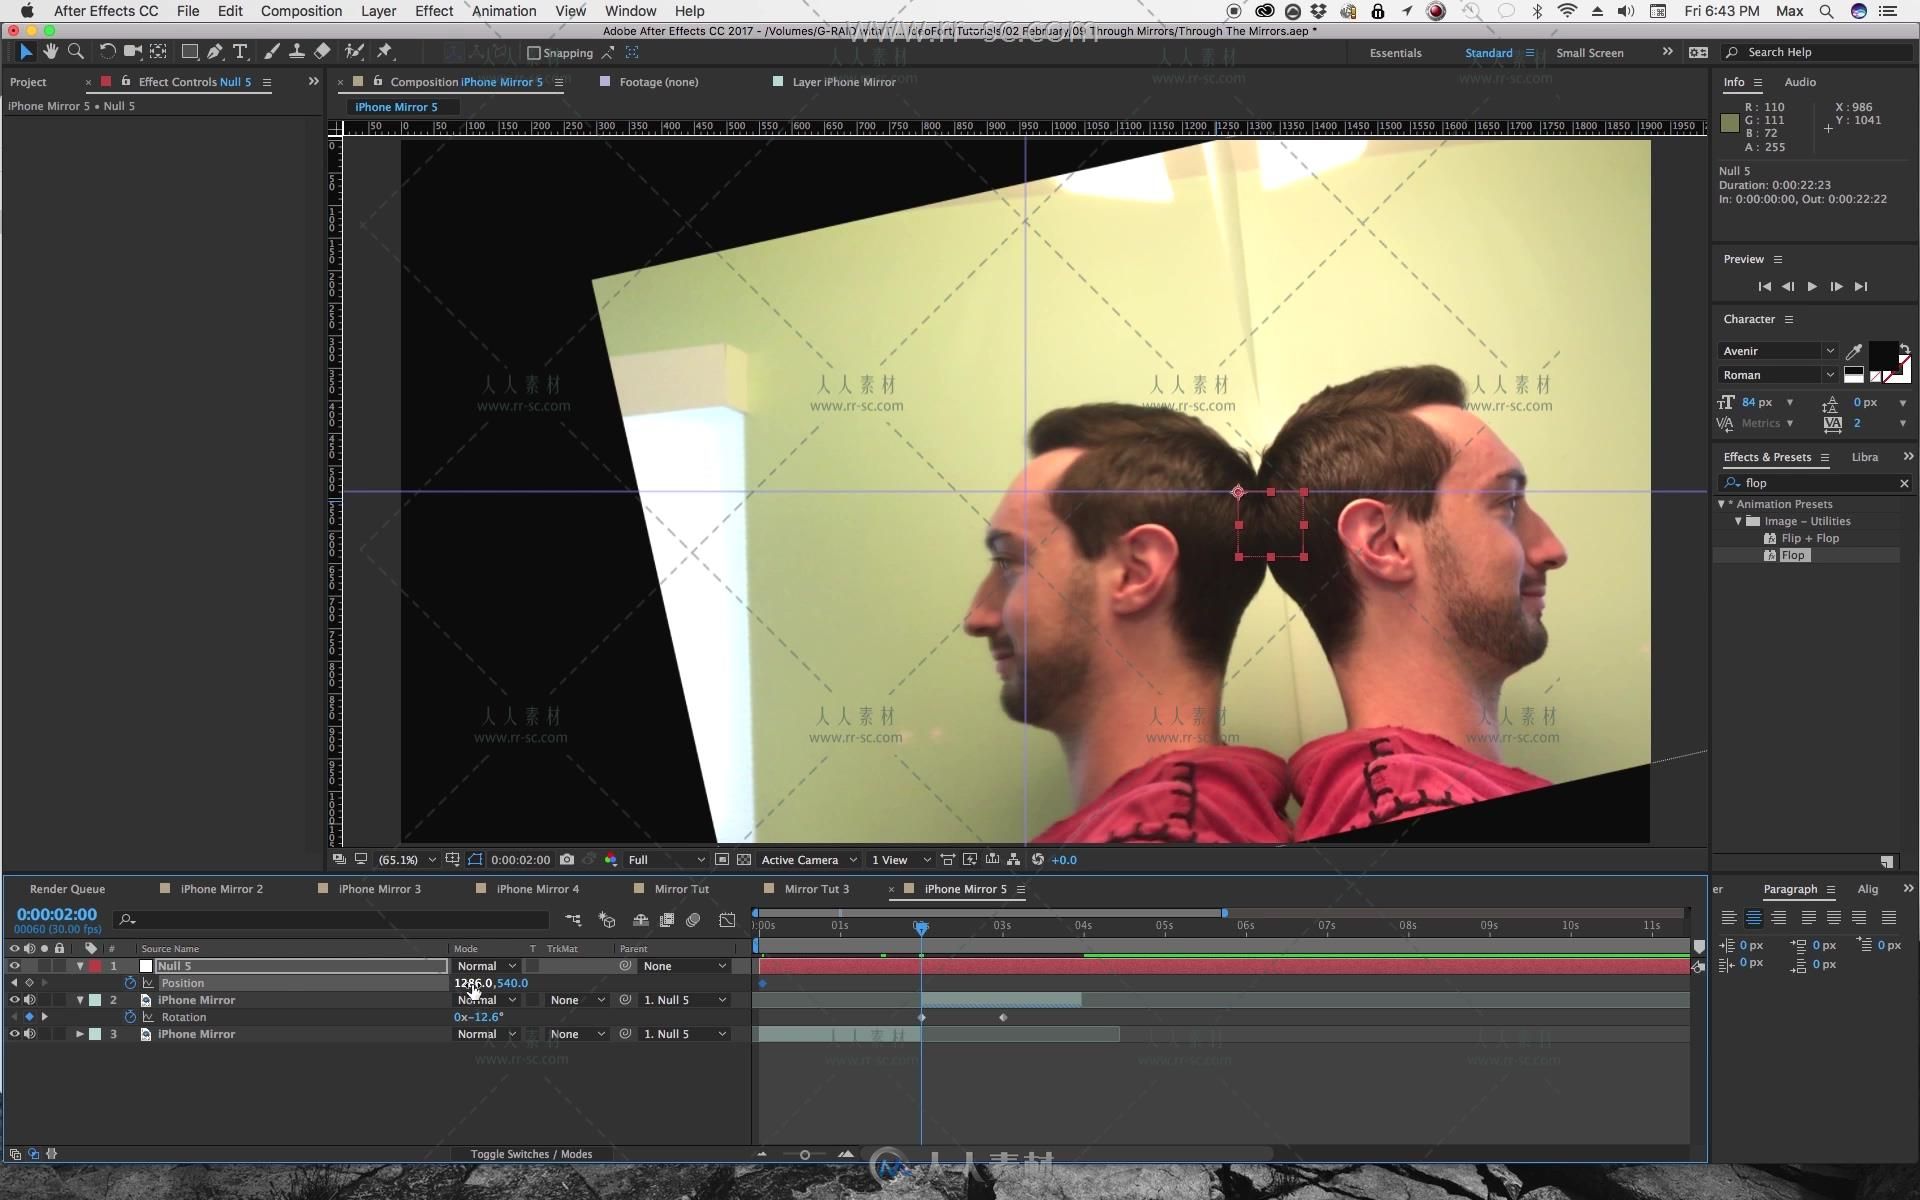The height and width of the screenshot is (1200, 1920).
Task: Hide the Null 5 layer with eye
Action: click(x=14, y=966)
